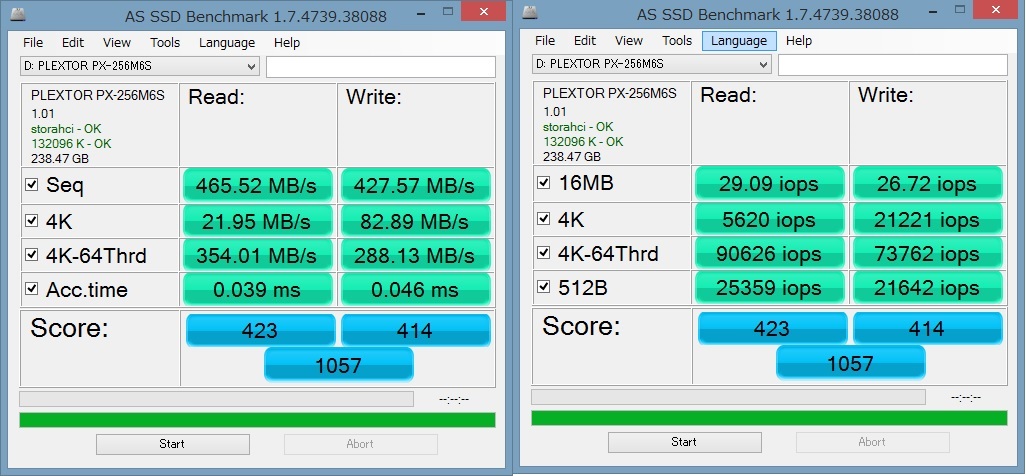
Task: Uncheck the 512B test checkbox
Action: [543, 287]
